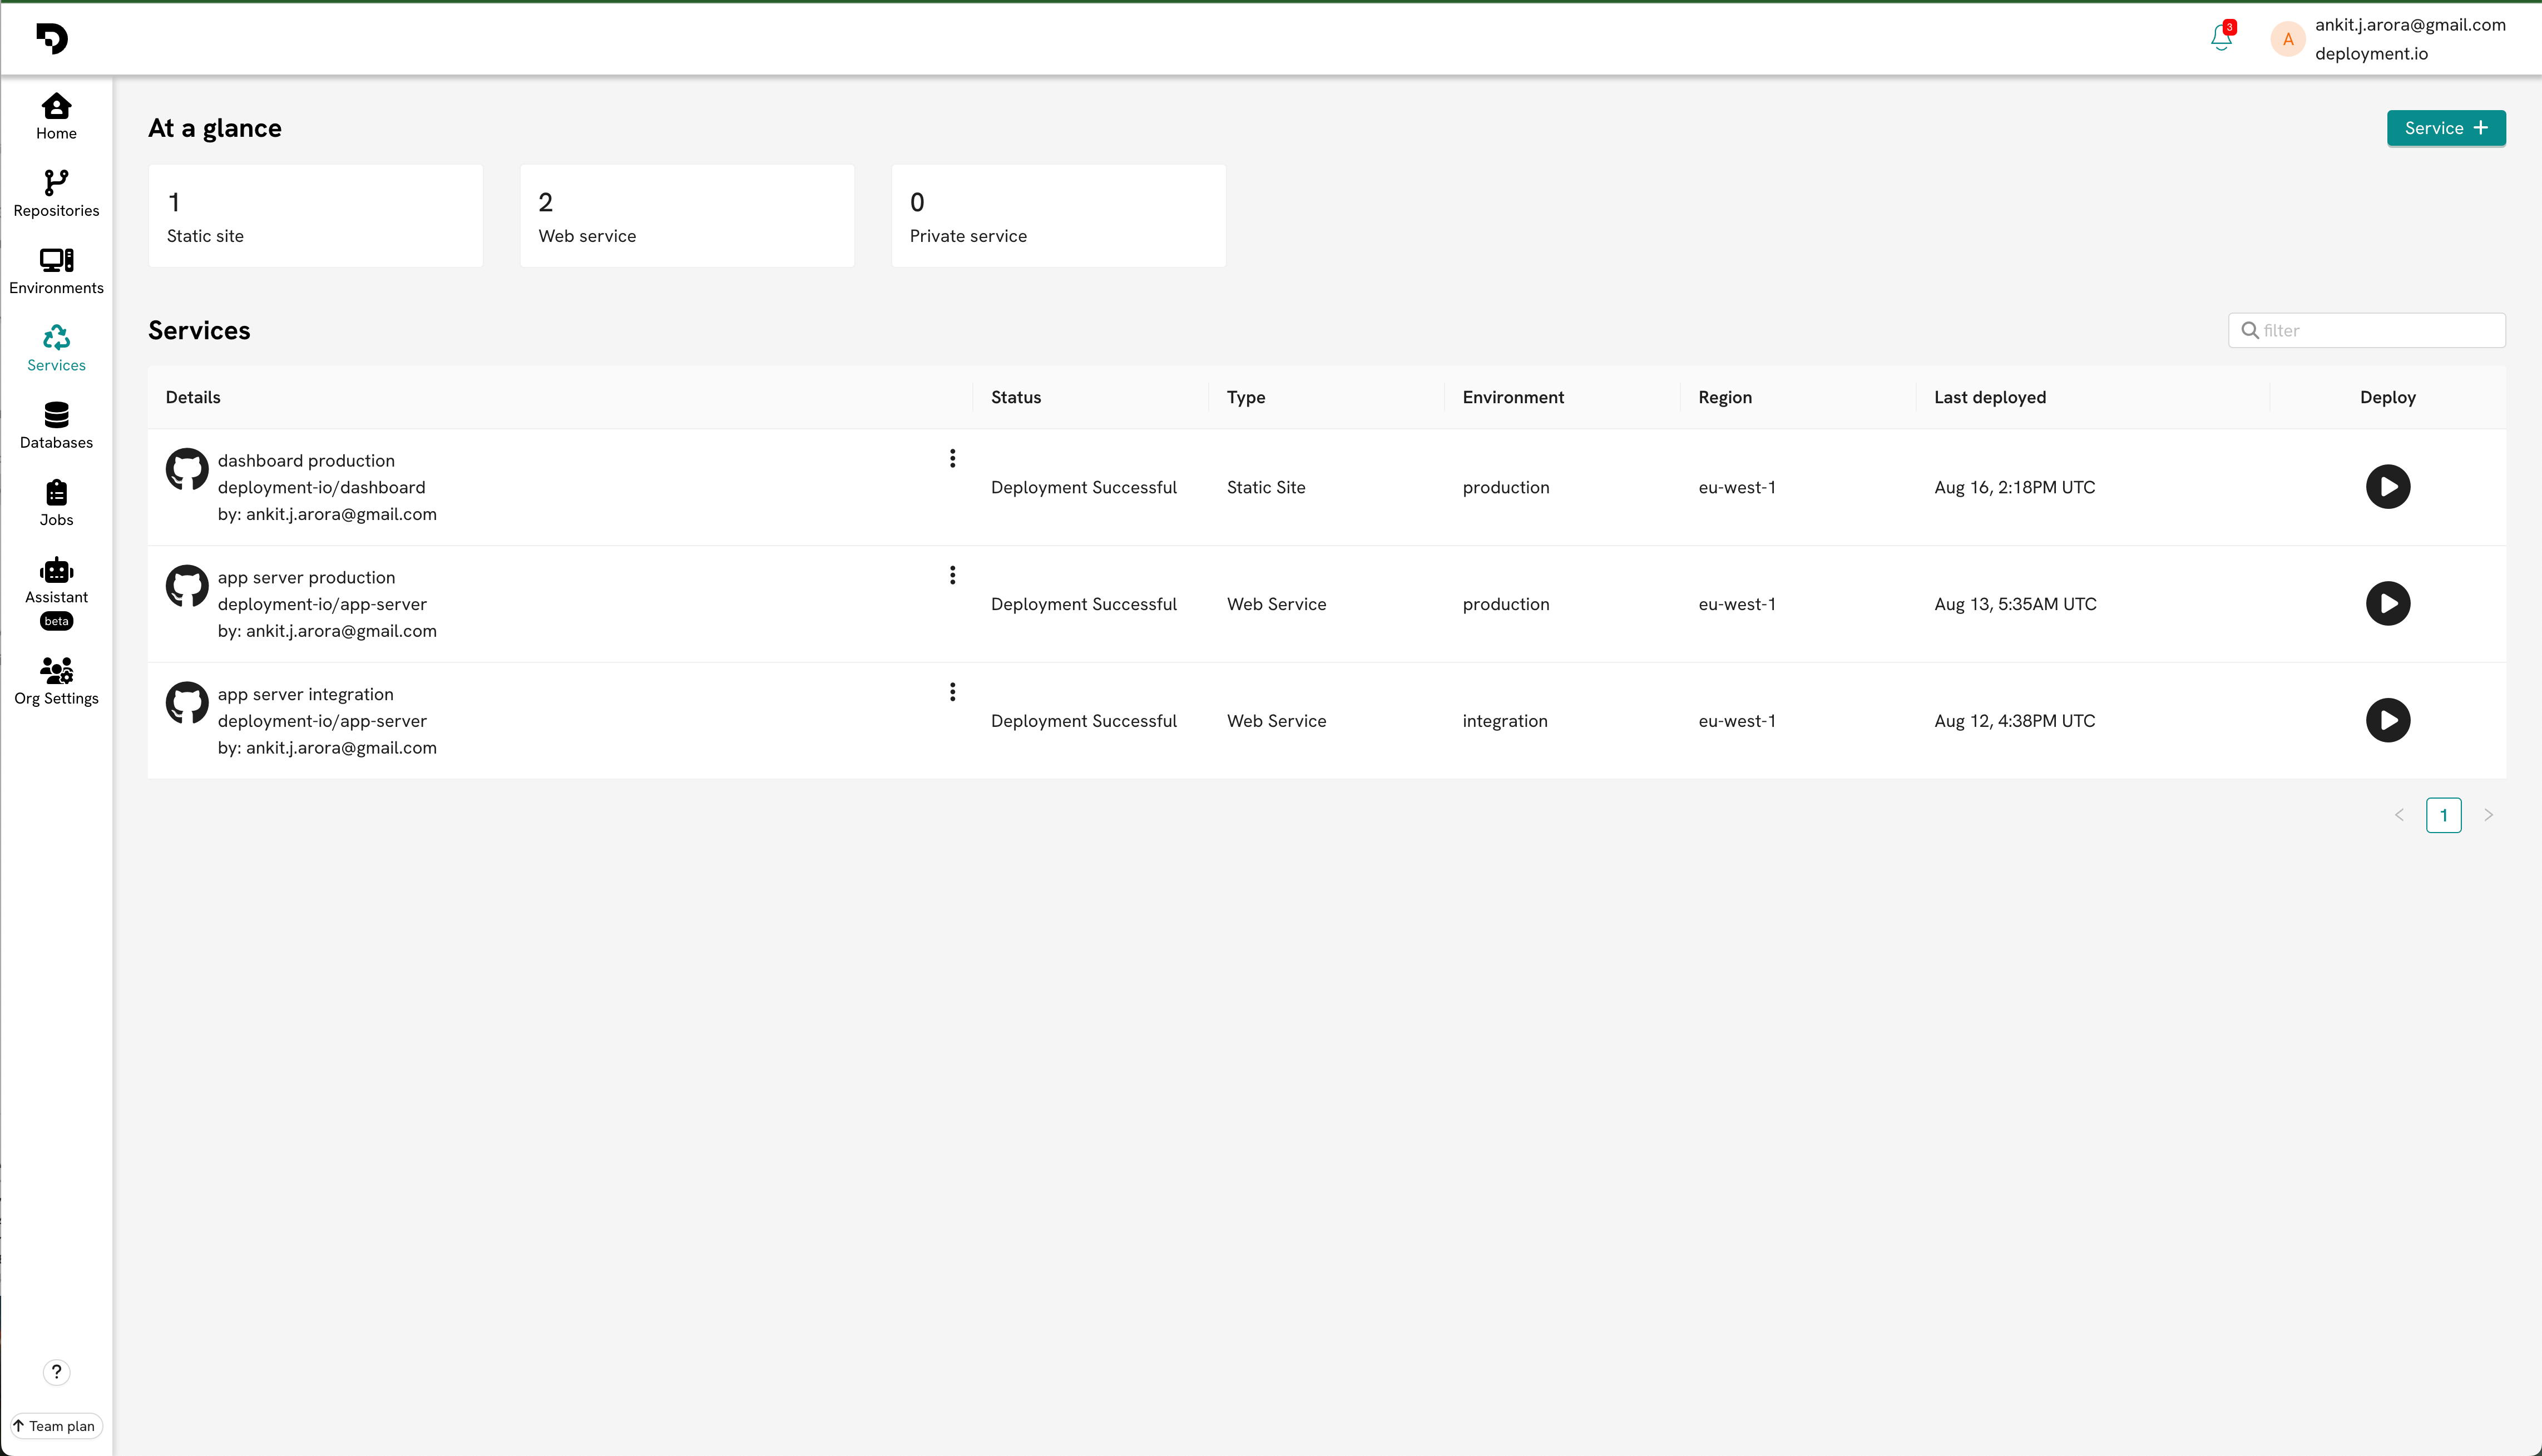Screen dimensions: 2542x1456
Task: Click the help question mark icon
Action: [x=56, y=1372]
